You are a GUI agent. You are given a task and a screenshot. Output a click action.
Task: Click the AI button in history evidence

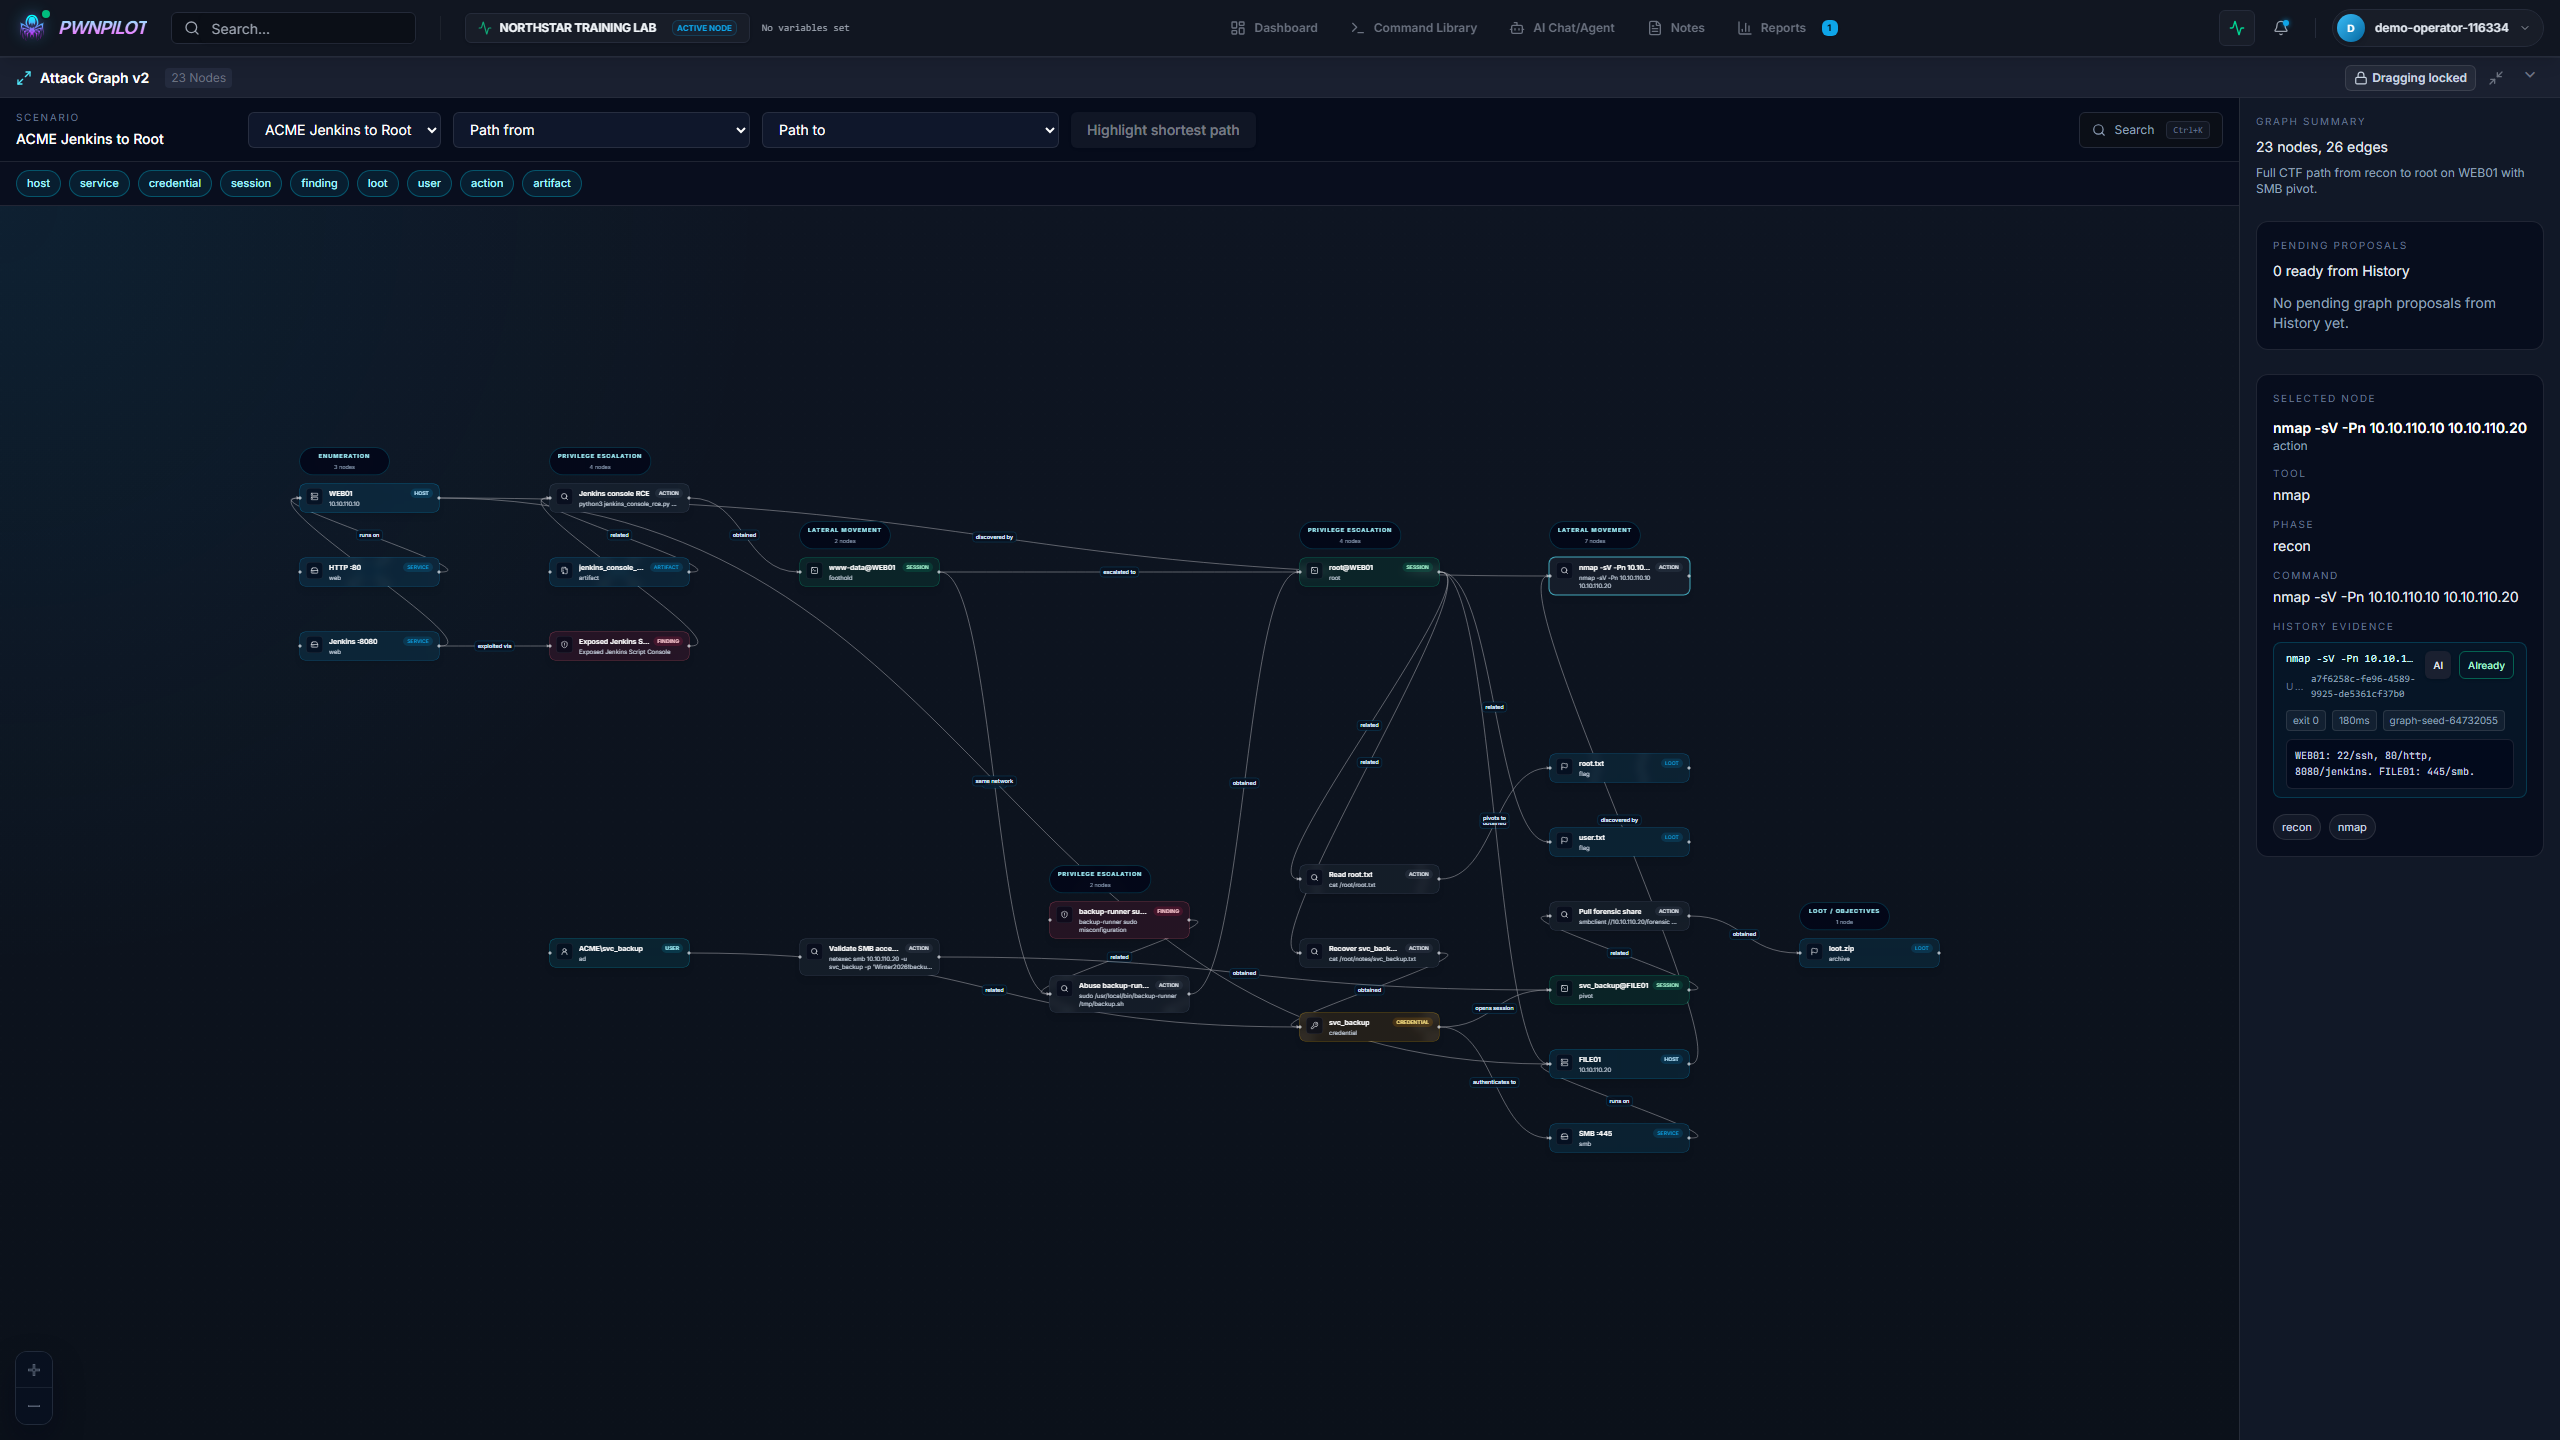(x=2438, y=666)
